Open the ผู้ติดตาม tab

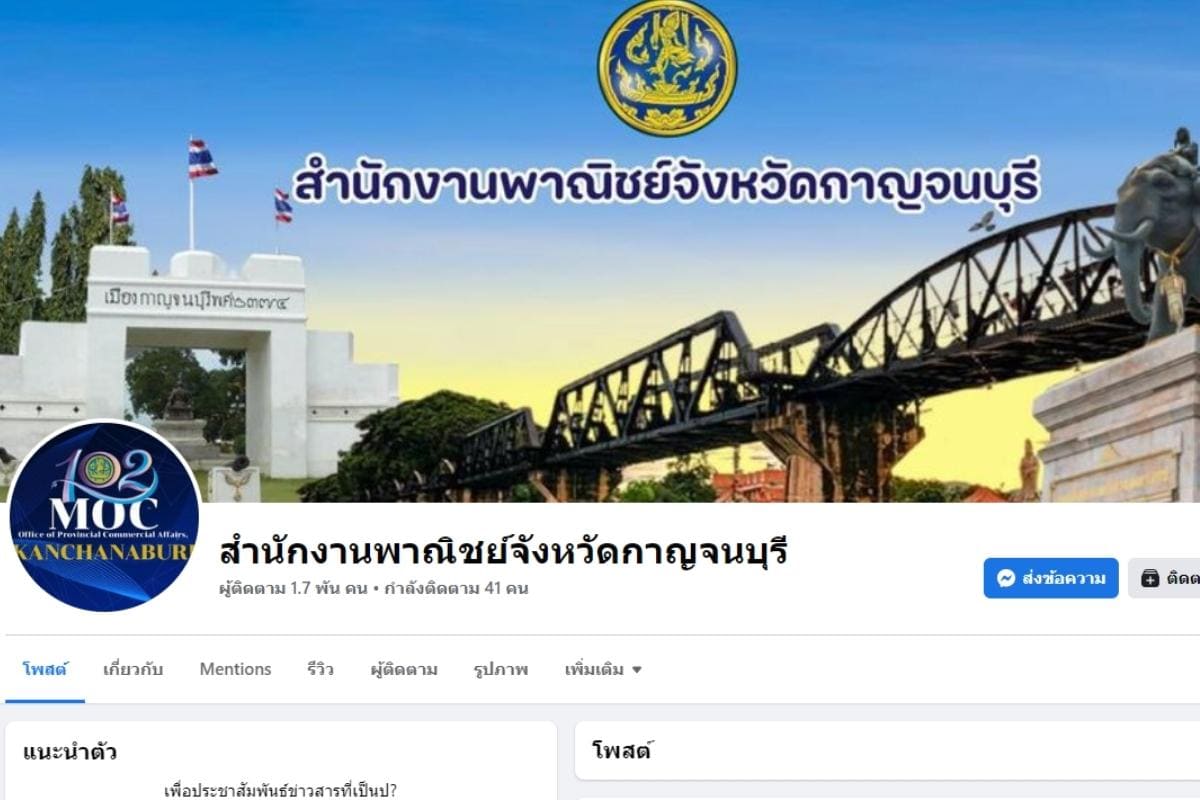(x=404, y=669)
